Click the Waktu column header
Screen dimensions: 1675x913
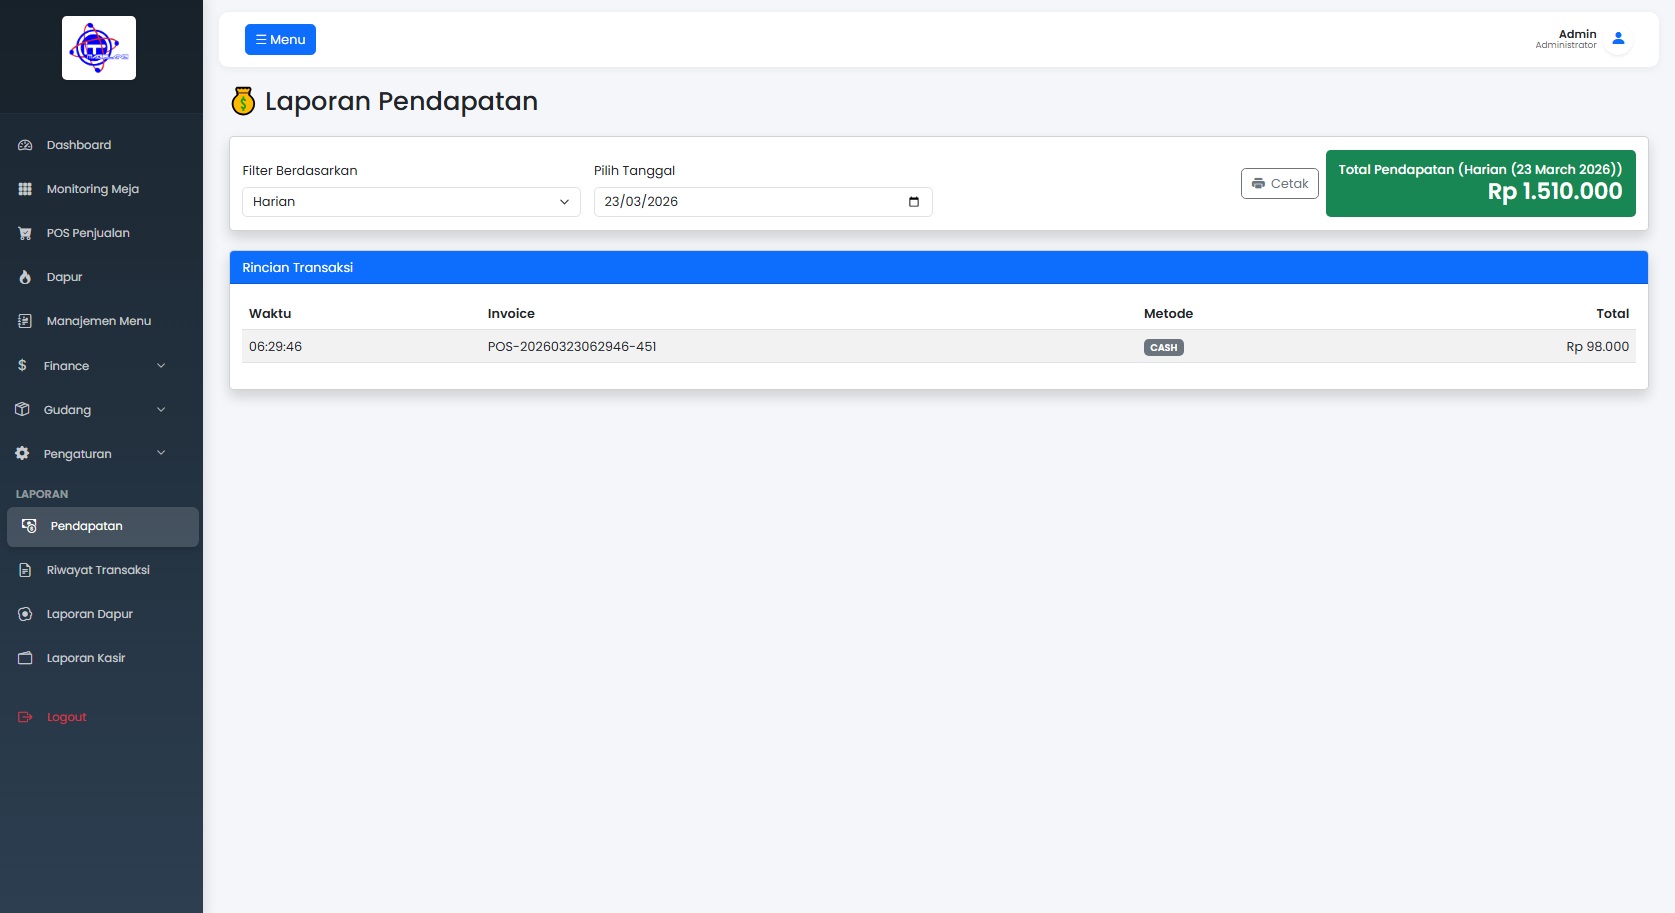(270, 314)
